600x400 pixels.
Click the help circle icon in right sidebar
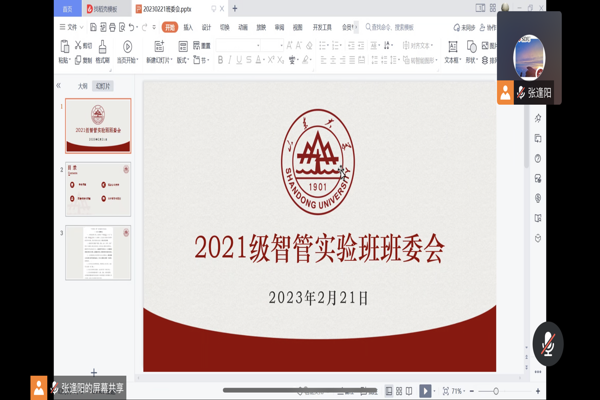click(538, 158)
